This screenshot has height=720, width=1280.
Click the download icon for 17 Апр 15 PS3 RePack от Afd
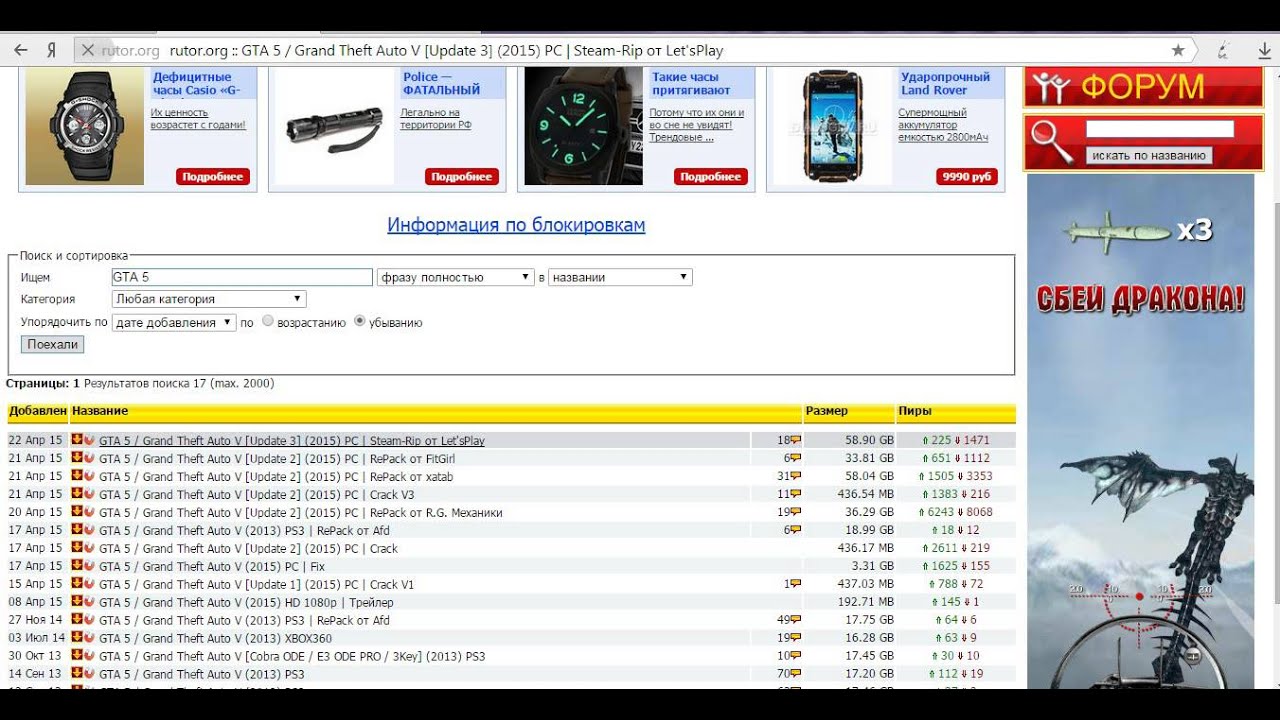(x=76, y=530)
